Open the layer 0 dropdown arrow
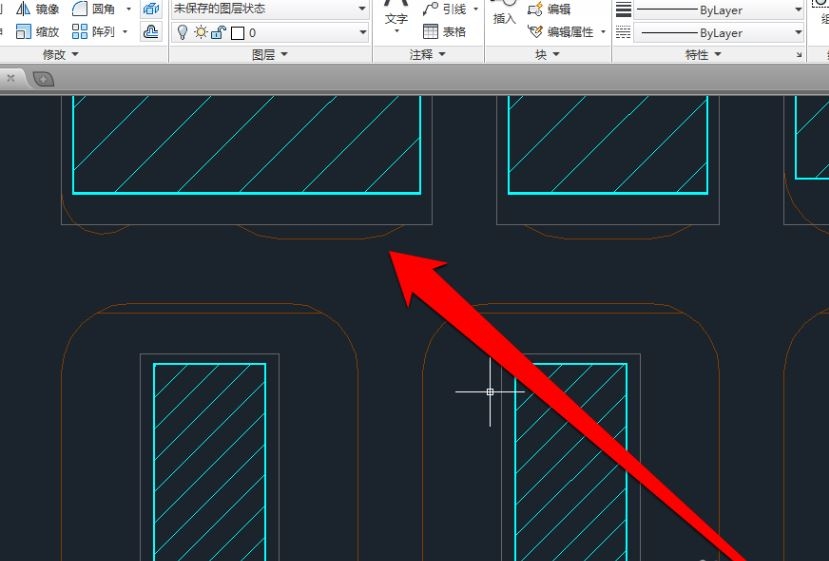 pos(363,33)
